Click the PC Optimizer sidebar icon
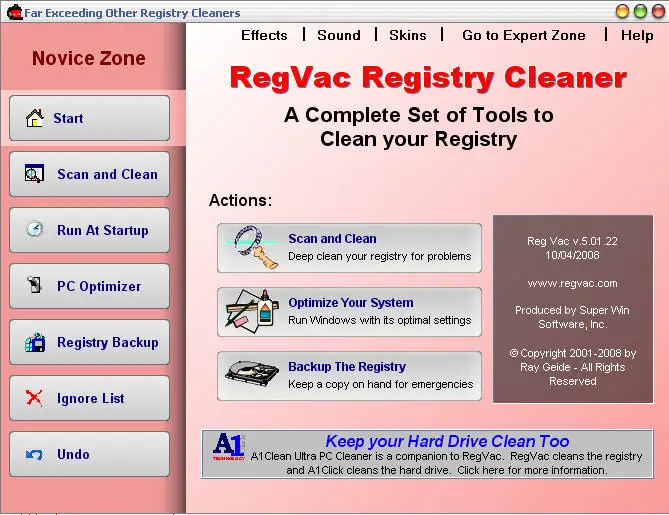Viewport: 669px width, 515px height. 34,285
